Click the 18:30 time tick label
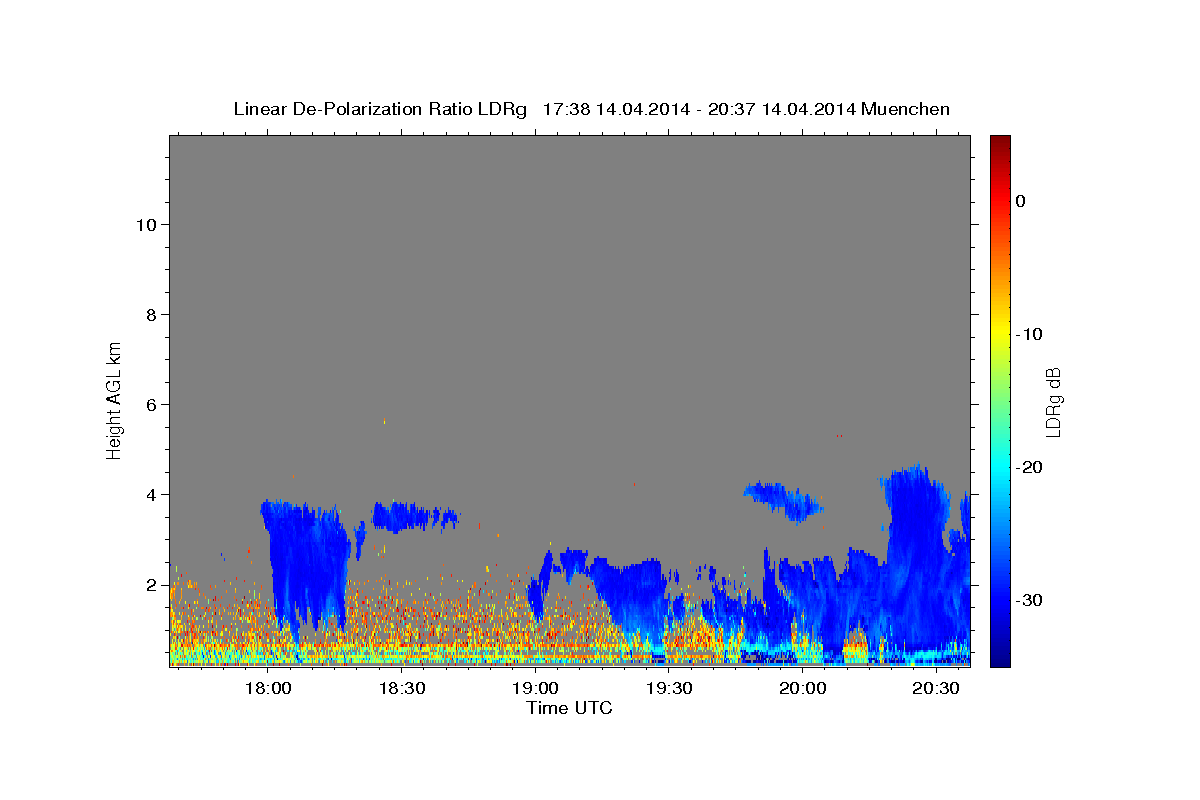The width and height of the screenshot is (1200, 800). click(402, 688)
